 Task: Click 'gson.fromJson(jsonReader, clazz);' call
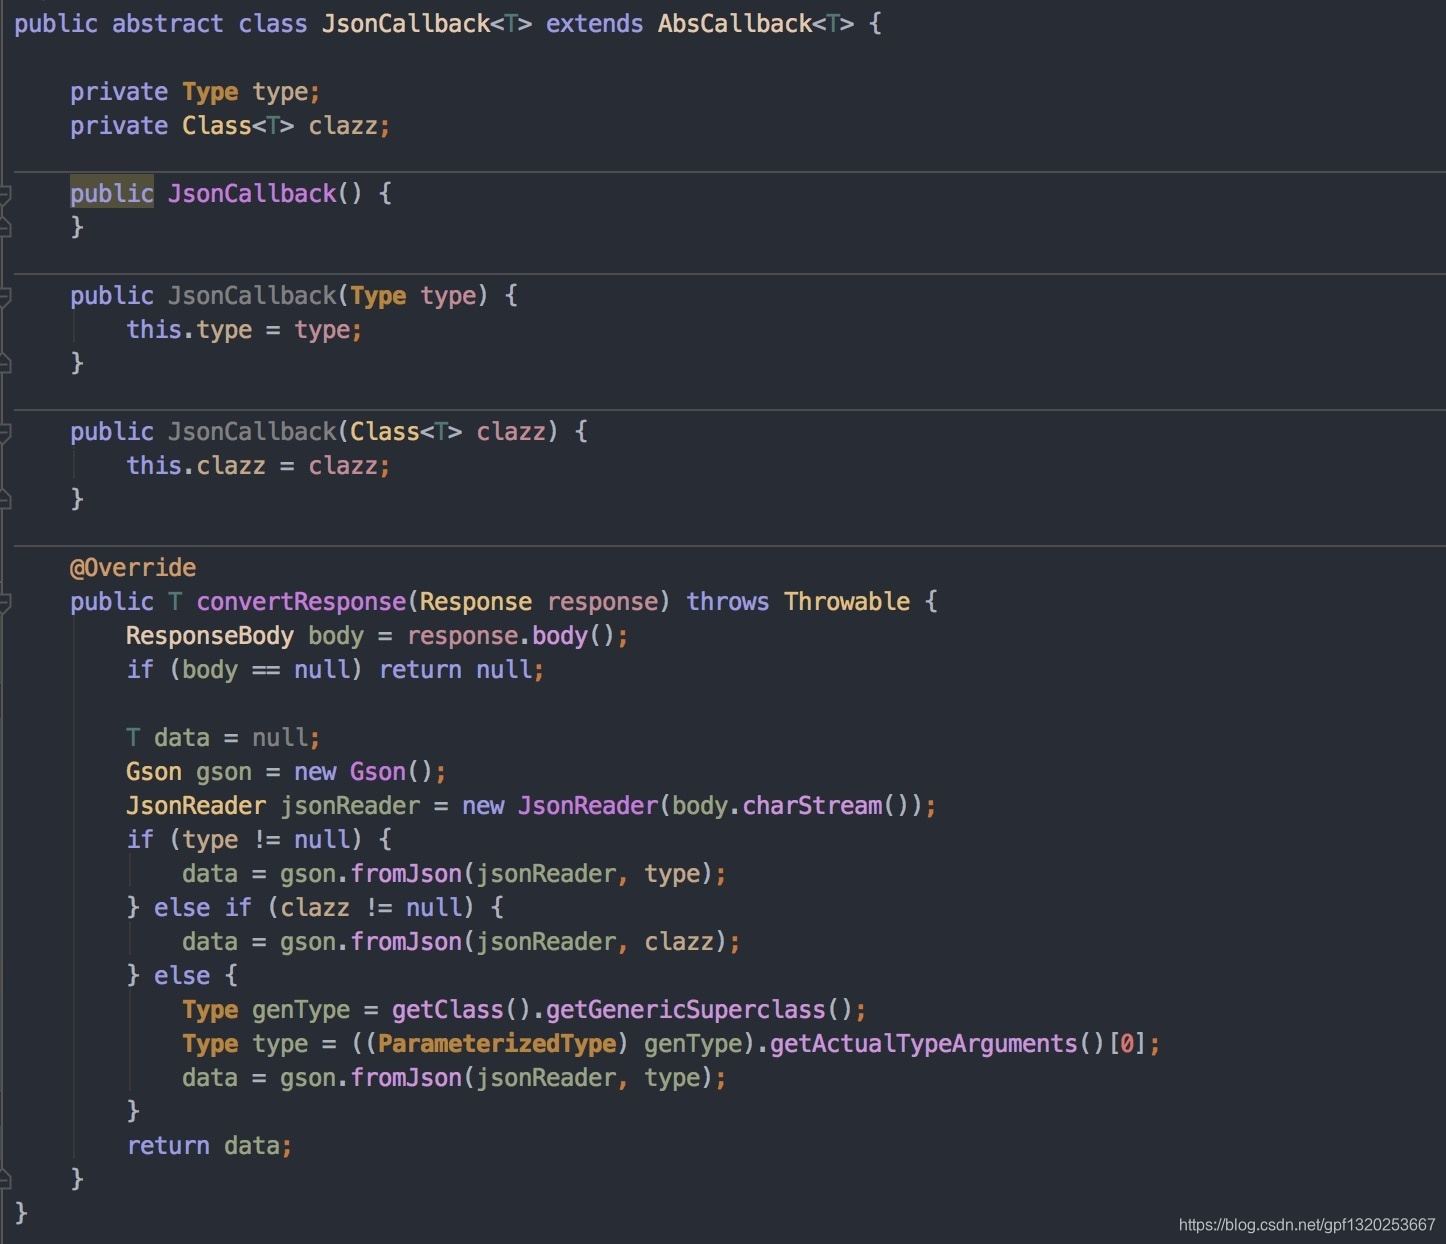(x=510, y=941)
